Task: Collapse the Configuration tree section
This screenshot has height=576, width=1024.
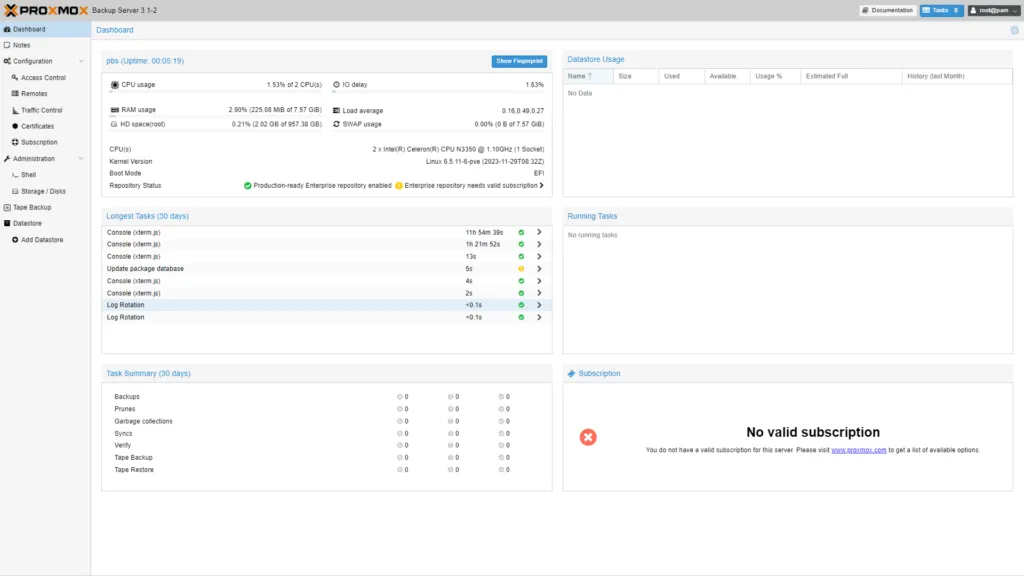Action: pyautogui.click(x=82, y=61)
